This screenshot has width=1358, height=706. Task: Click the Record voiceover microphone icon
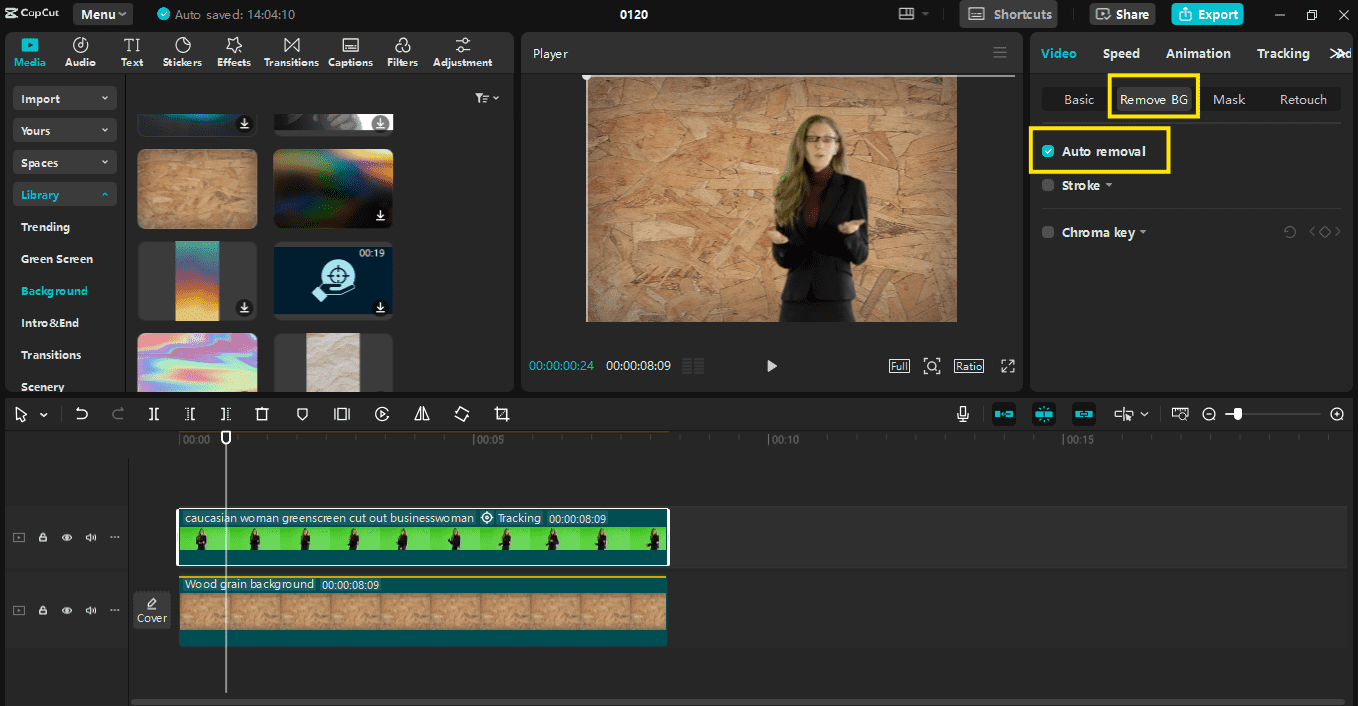pyautogui.click(x=962, y=413)
